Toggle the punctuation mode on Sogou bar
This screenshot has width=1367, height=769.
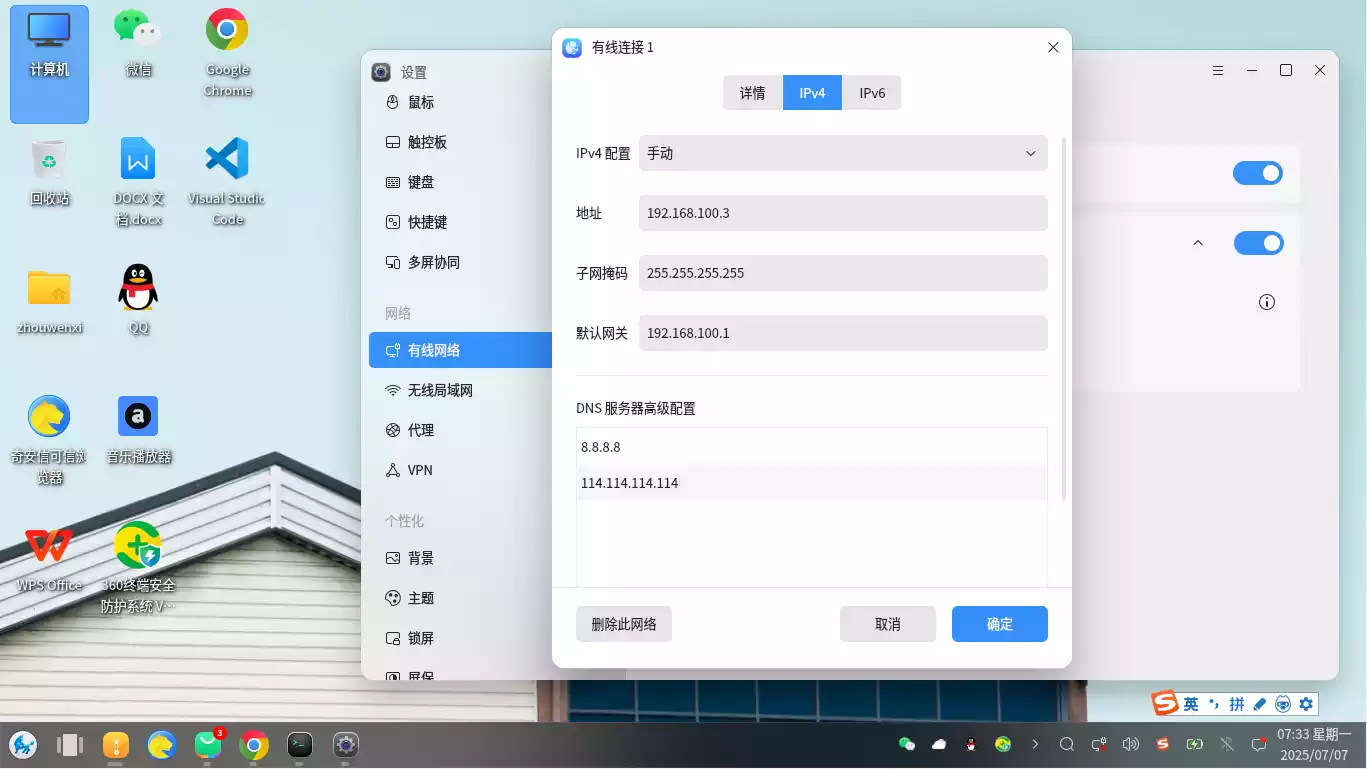coord(1214,704)
